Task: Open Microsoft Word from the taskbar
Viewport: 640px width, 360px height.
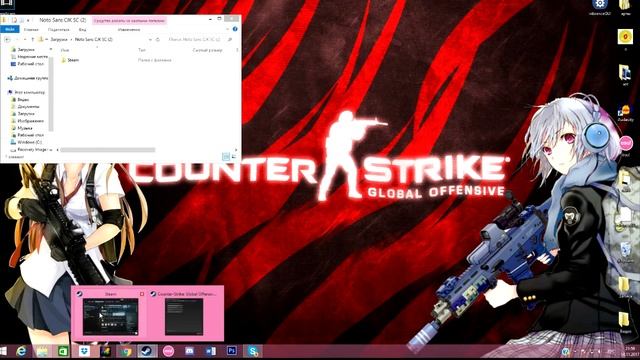Action: pyautogui.click(x=211, y=351)
